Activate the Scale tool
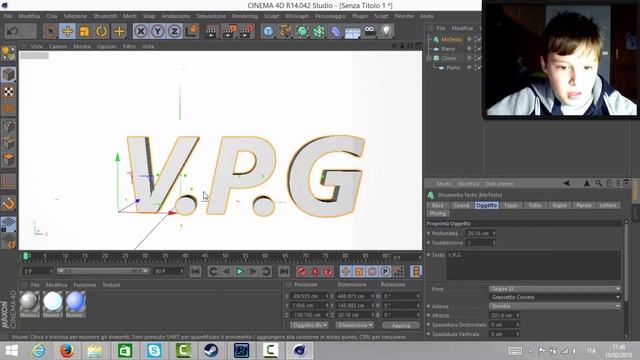Screen dimensions: 640x360 click(x=84, y=31)
